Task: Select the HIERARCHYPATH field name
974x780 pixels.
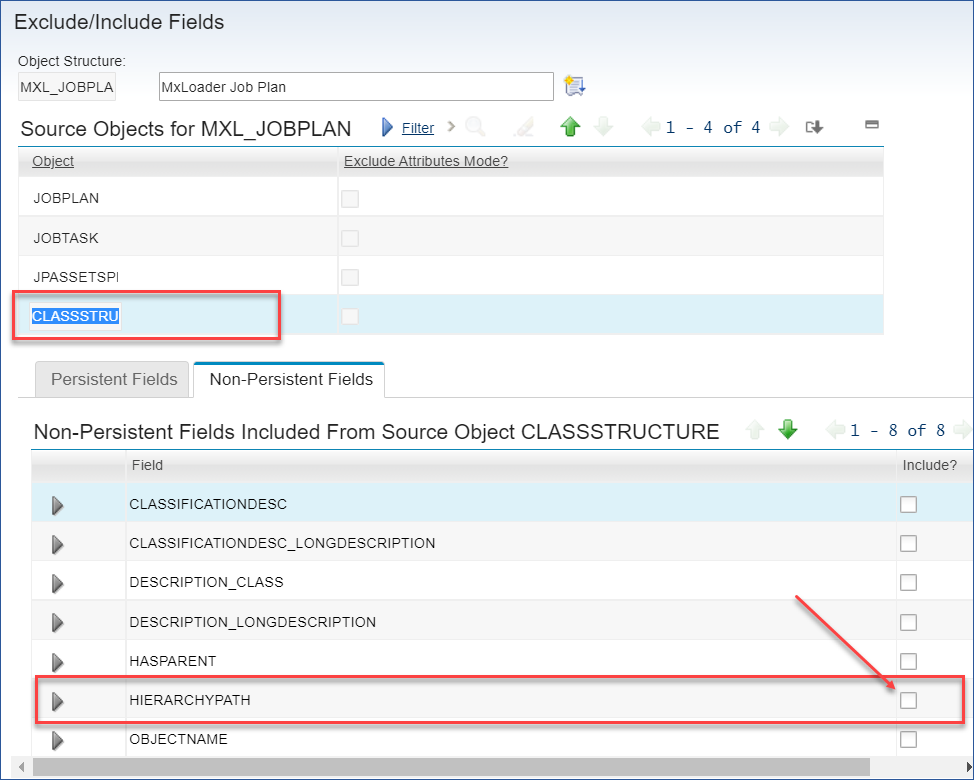Action: tap(190, 700)
